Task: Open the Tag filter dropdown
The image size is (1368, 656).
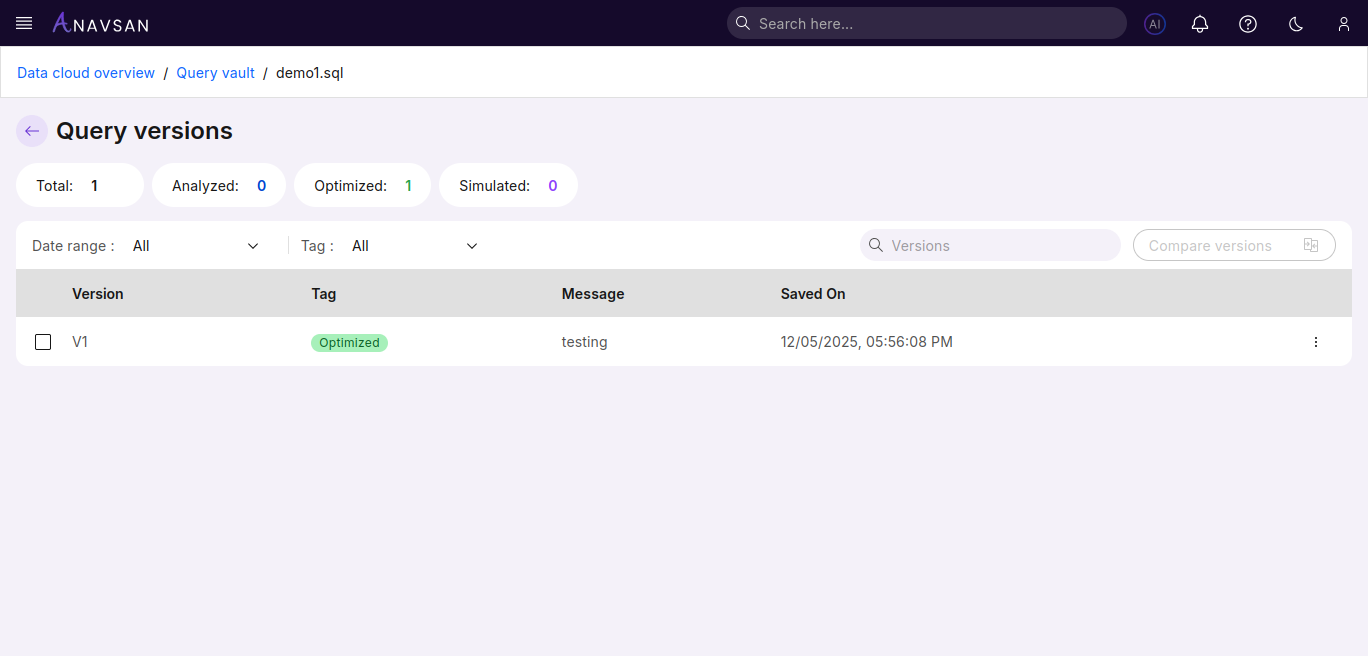Action: tap(413, 245)
